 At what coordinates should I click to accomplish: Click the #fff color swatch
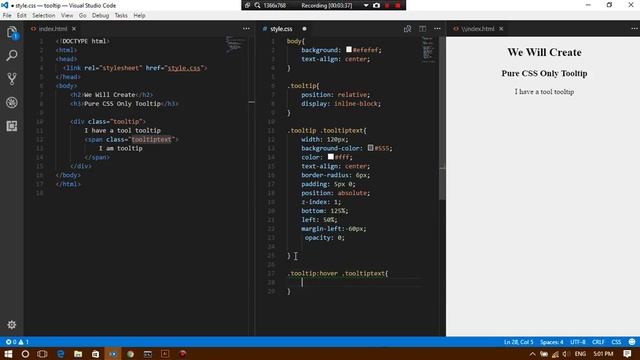[x=331, y=157]
